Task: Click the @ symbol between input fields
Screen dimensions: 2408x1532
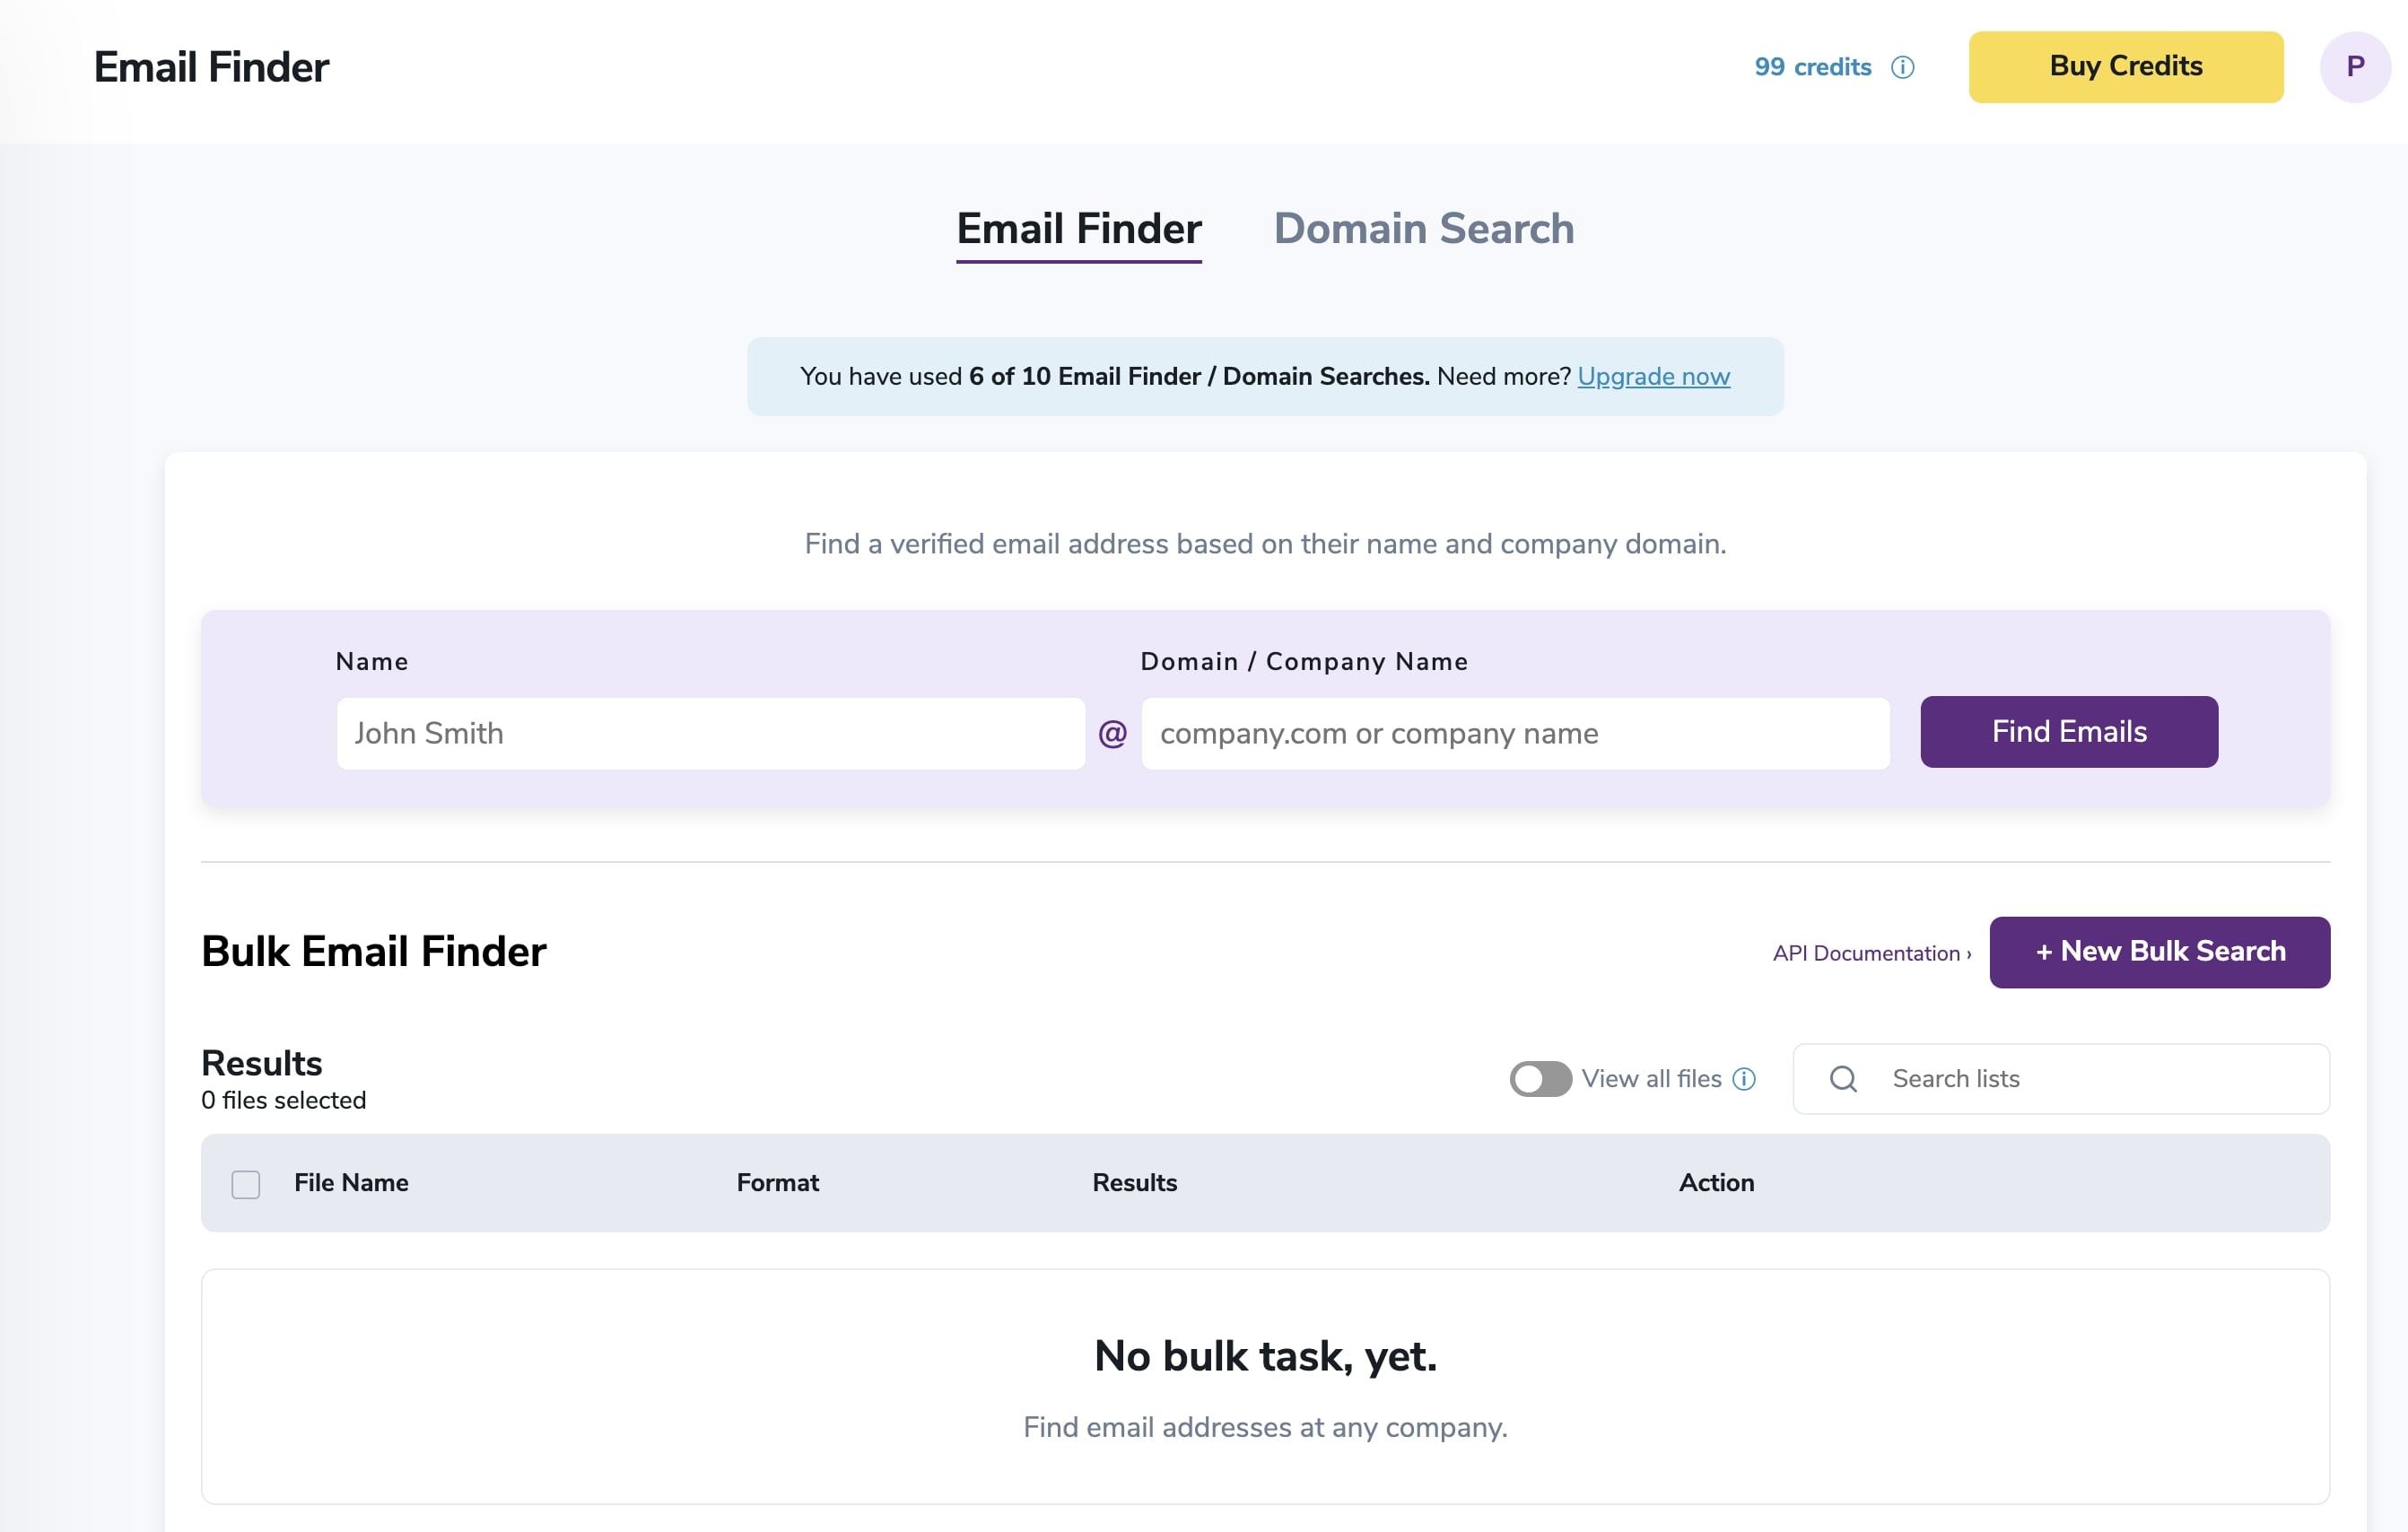Action: click(1113, 733)
